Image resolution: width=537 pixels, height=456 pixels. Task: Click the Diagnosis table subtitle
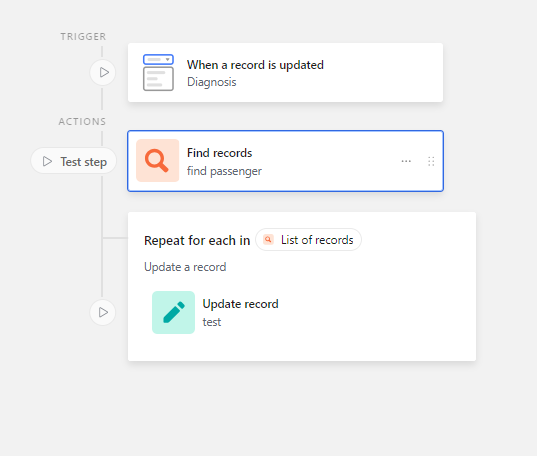[212, 82]
